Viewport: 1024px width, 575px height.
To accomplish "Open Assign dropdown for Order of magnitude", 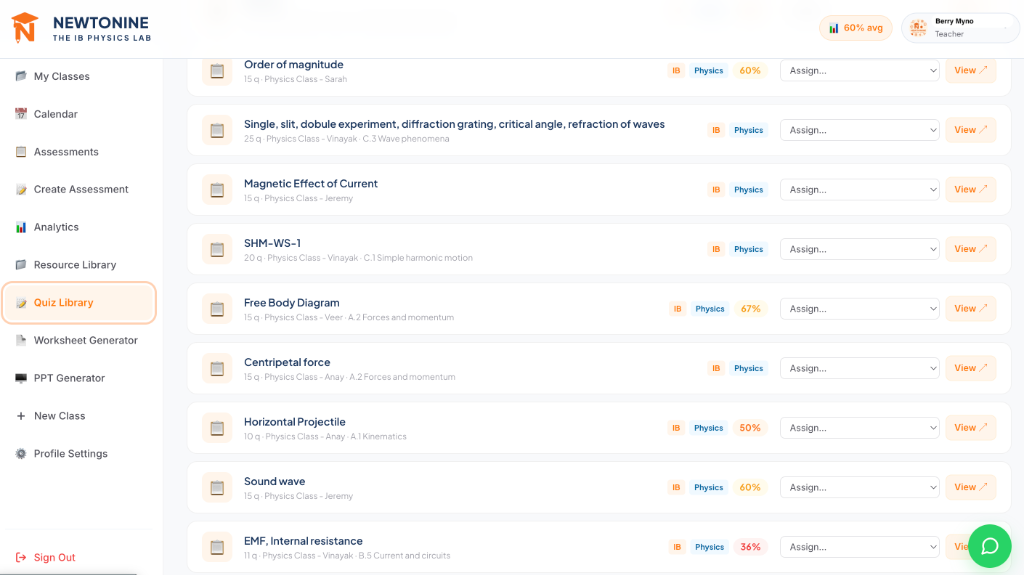I will coord(859,71).
